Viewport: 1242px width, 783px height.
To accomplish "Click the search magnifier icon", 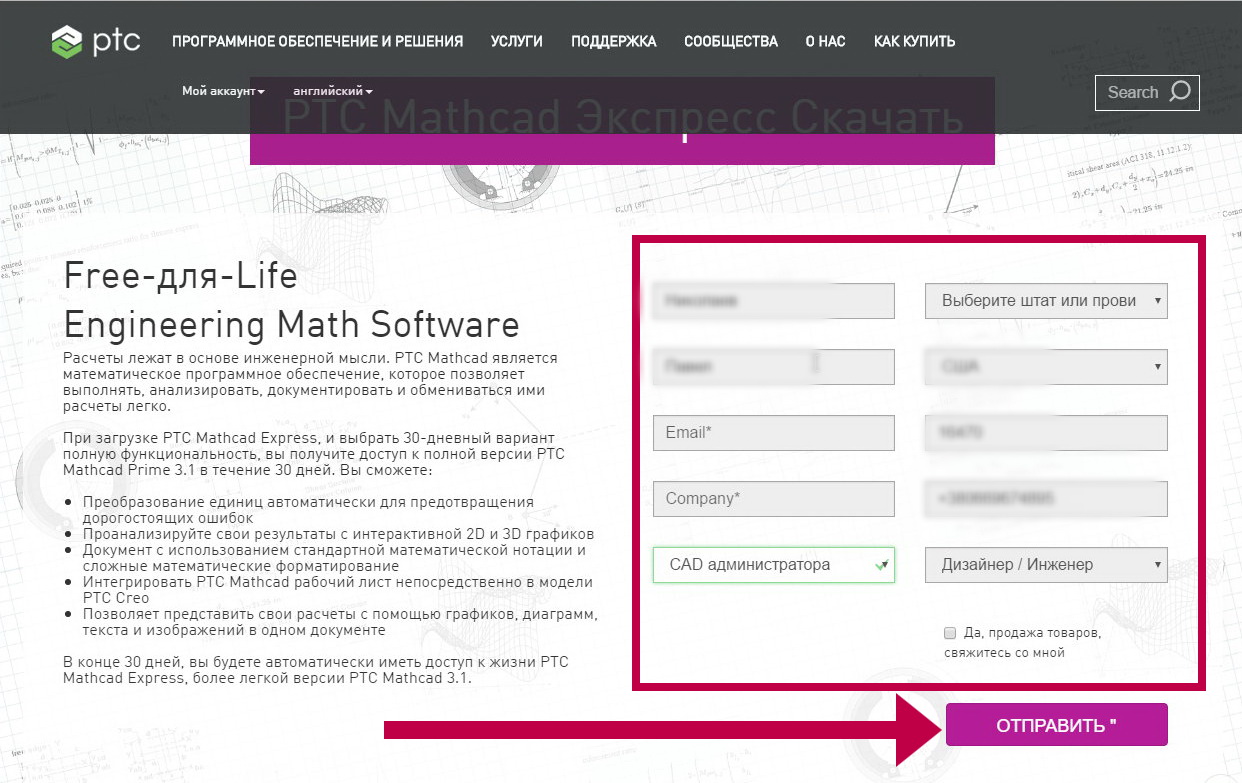I will 1180,92.
